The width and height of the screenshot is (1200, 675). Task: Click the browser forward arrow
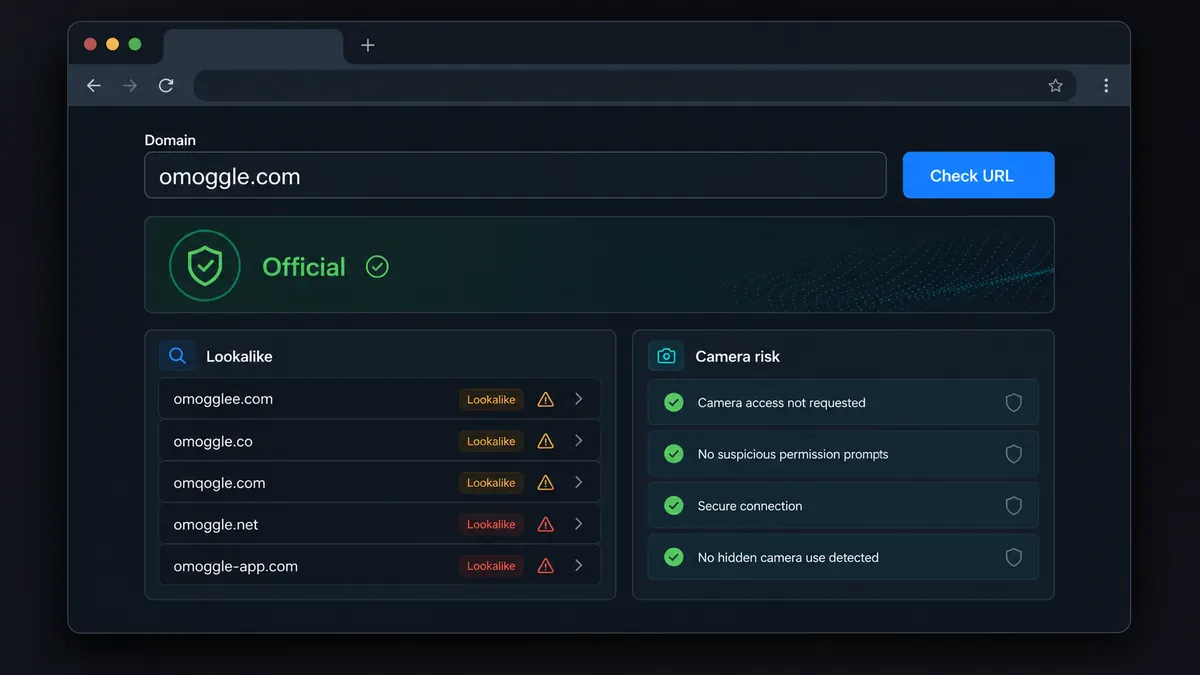click(130, 86)
